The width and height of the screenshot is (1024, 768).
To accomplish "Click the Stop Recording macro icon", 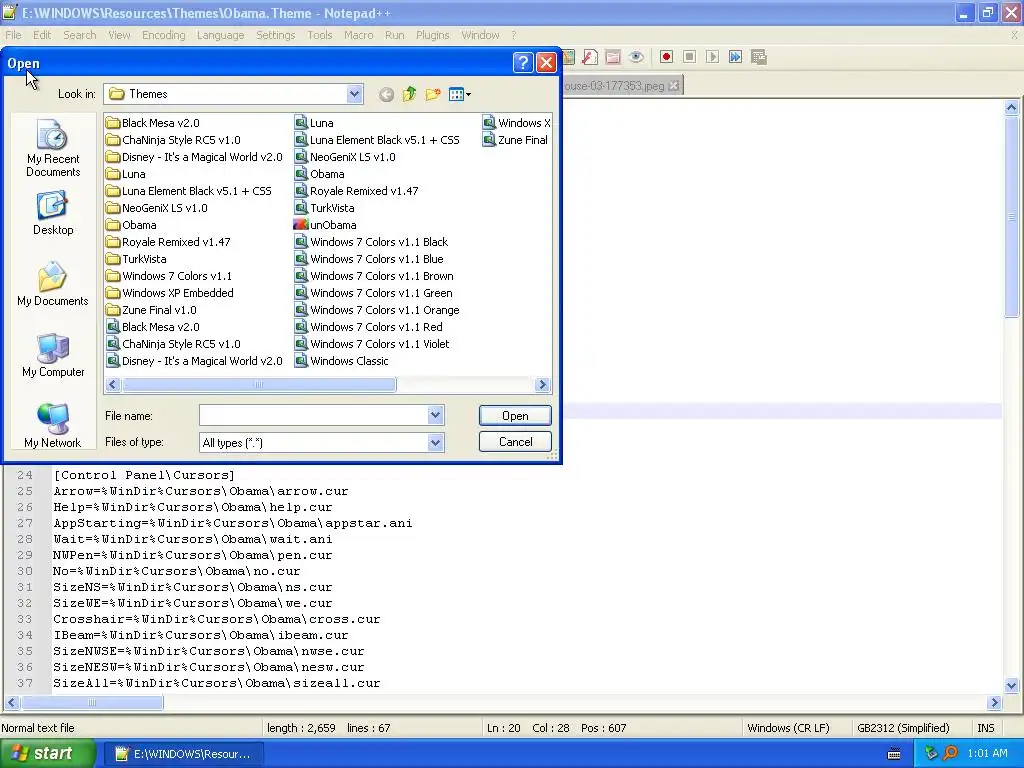I will (689, 57).
